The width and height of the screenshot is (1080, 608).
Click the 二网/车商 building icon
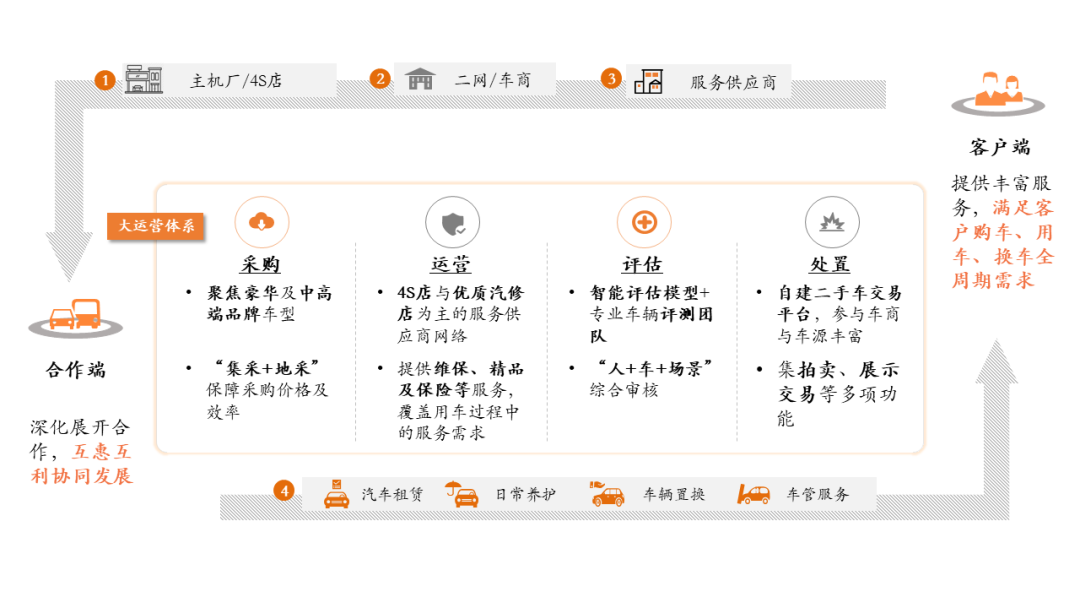tap(420, 79)
